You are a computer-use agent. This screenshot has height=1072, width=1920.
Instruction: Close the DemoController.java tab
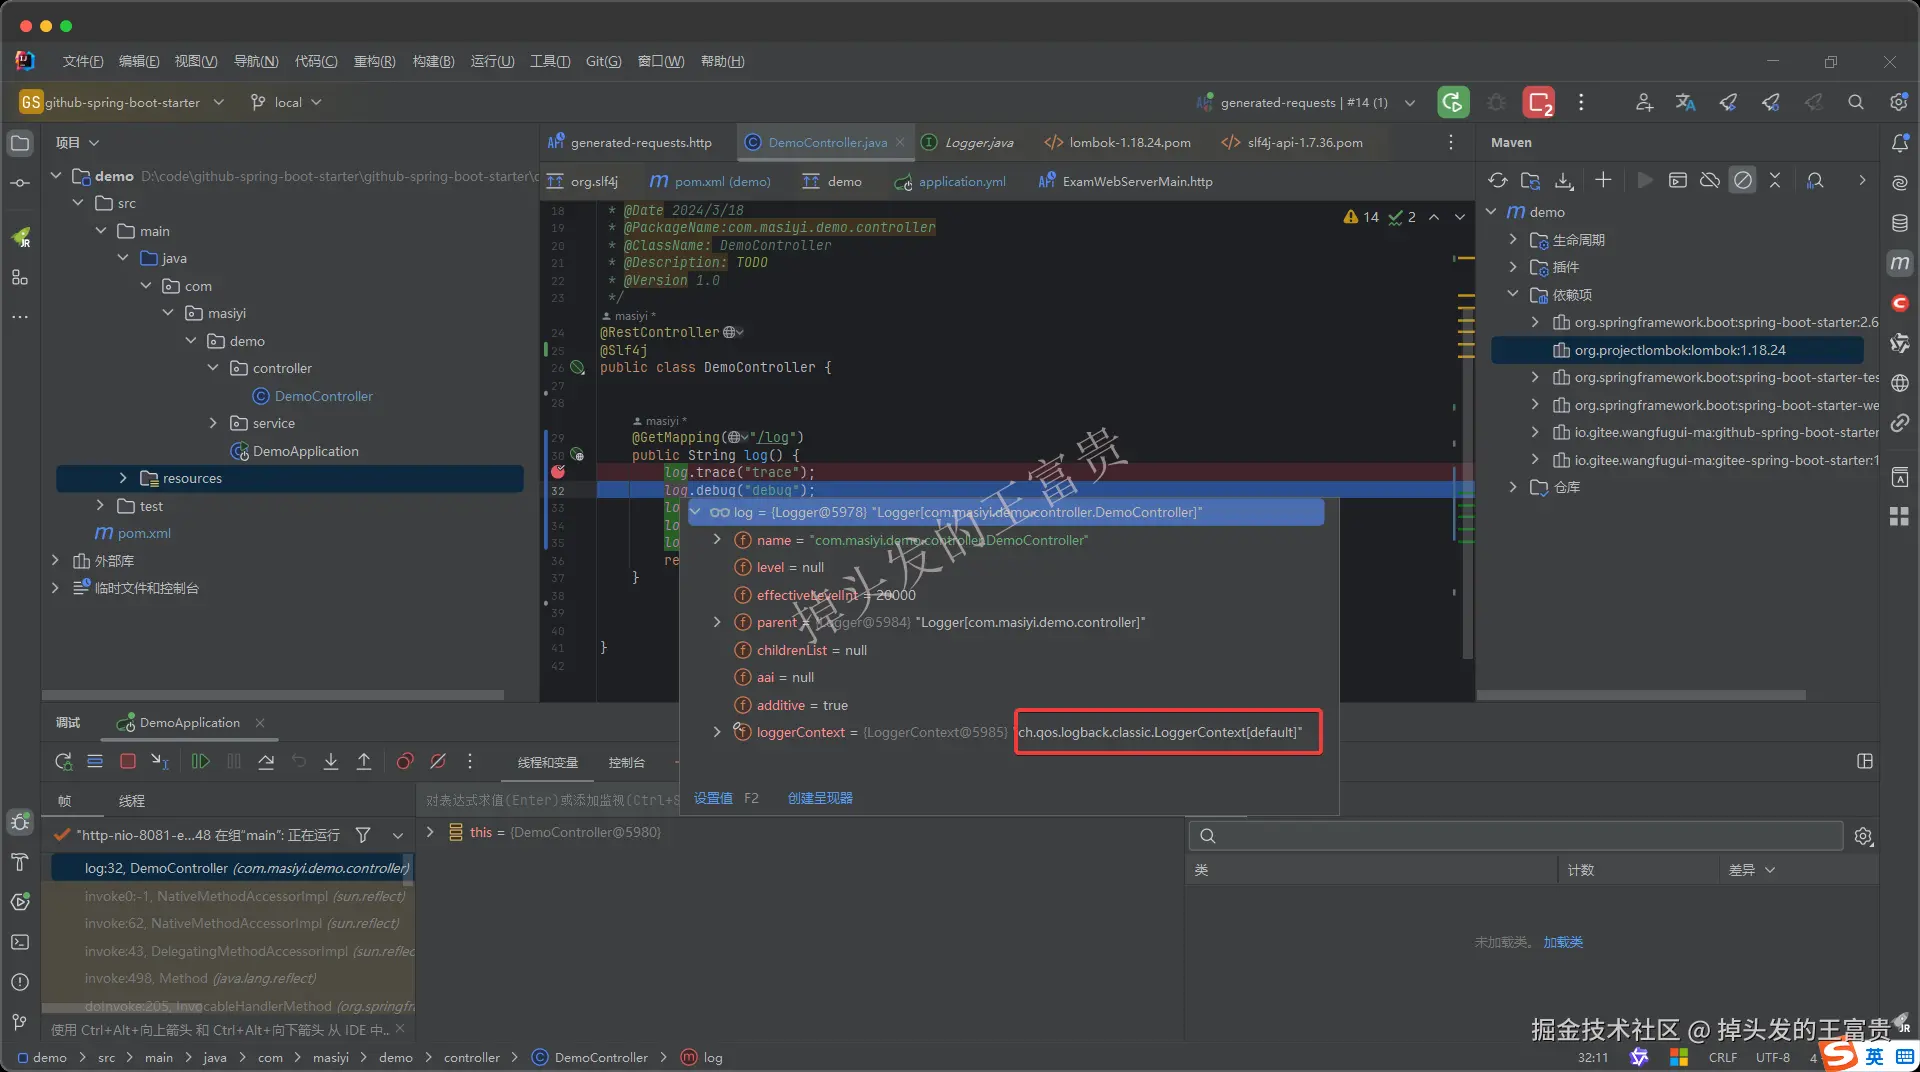(900, 142)
